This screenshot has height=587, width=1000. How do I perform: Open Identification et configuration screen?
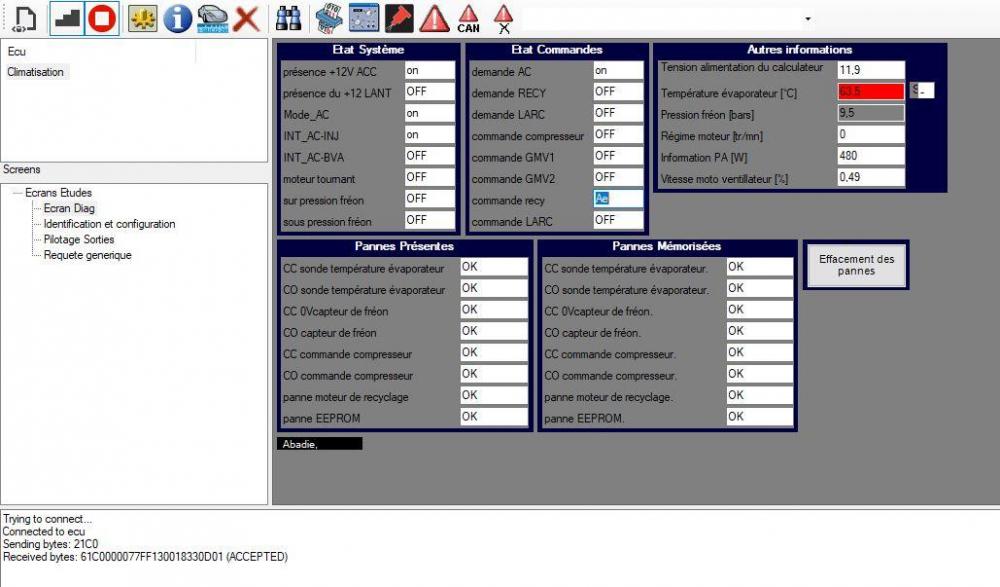109,224
